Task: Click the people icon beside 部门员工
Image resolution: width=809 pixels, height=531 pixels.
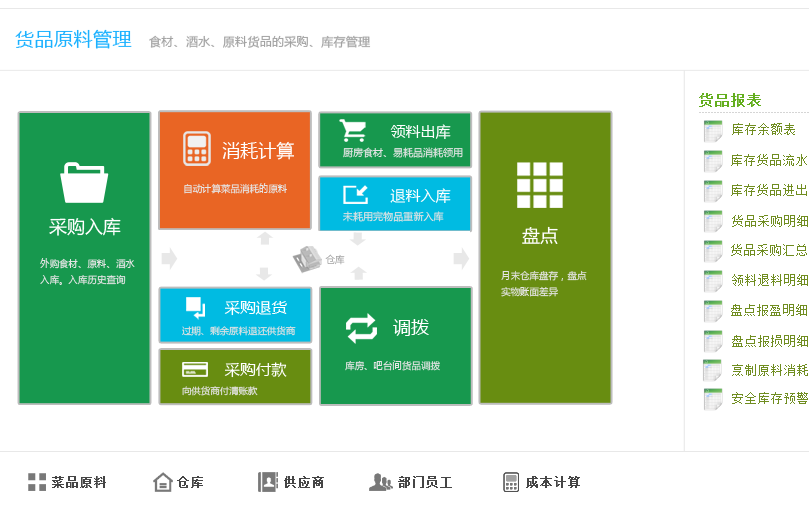Action: 381,482
